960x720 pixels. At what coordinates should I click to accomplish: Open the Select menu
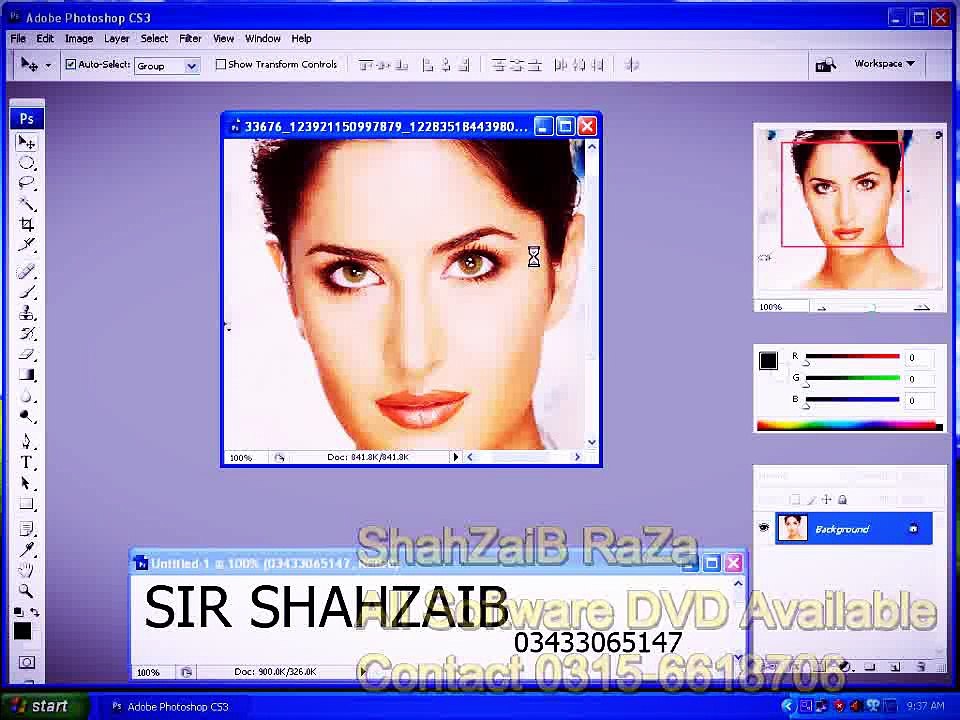[154, 39]
